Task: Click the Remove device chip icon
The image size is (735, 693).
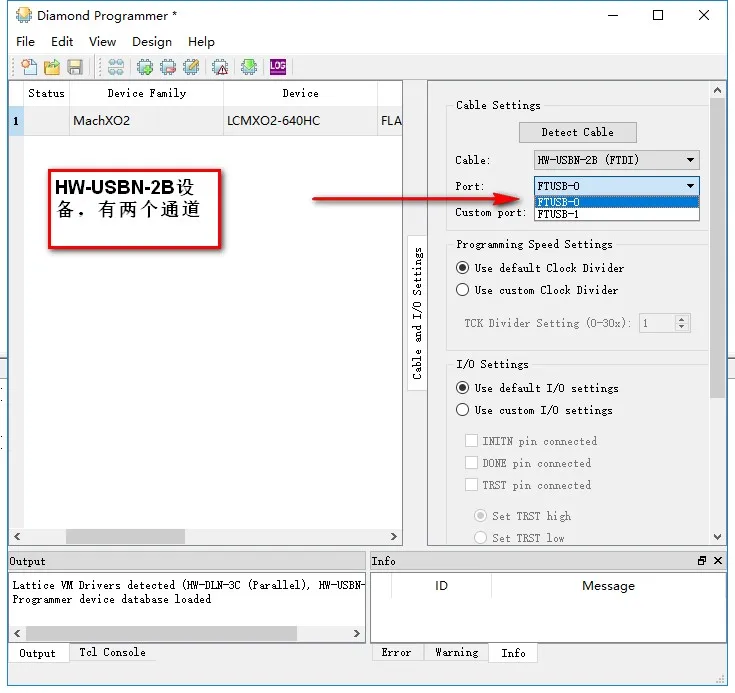Action: click(168, 67)
